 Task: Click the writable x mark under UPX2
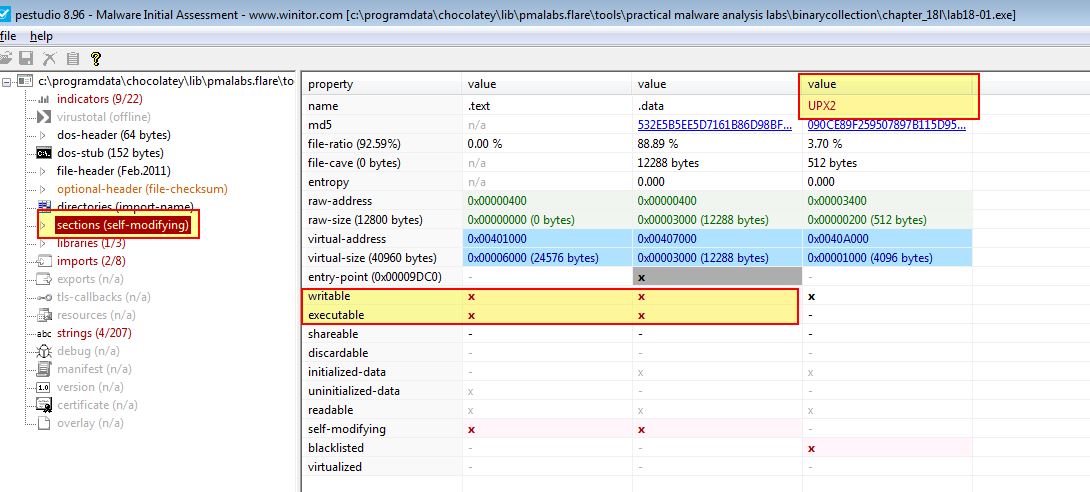click(x=811, y=296)
